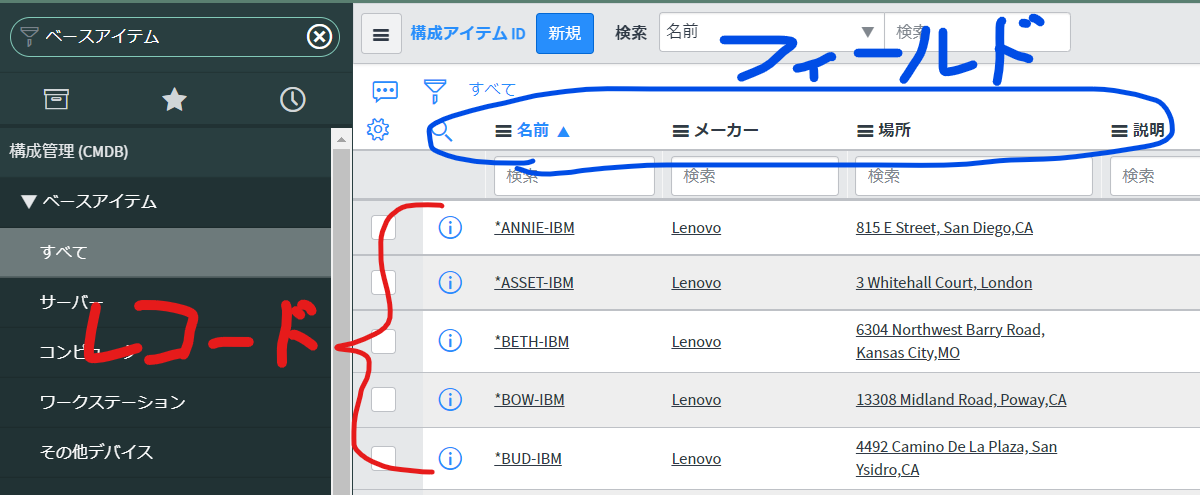
Task: Click the 場所 column search box
Action: 974,176
